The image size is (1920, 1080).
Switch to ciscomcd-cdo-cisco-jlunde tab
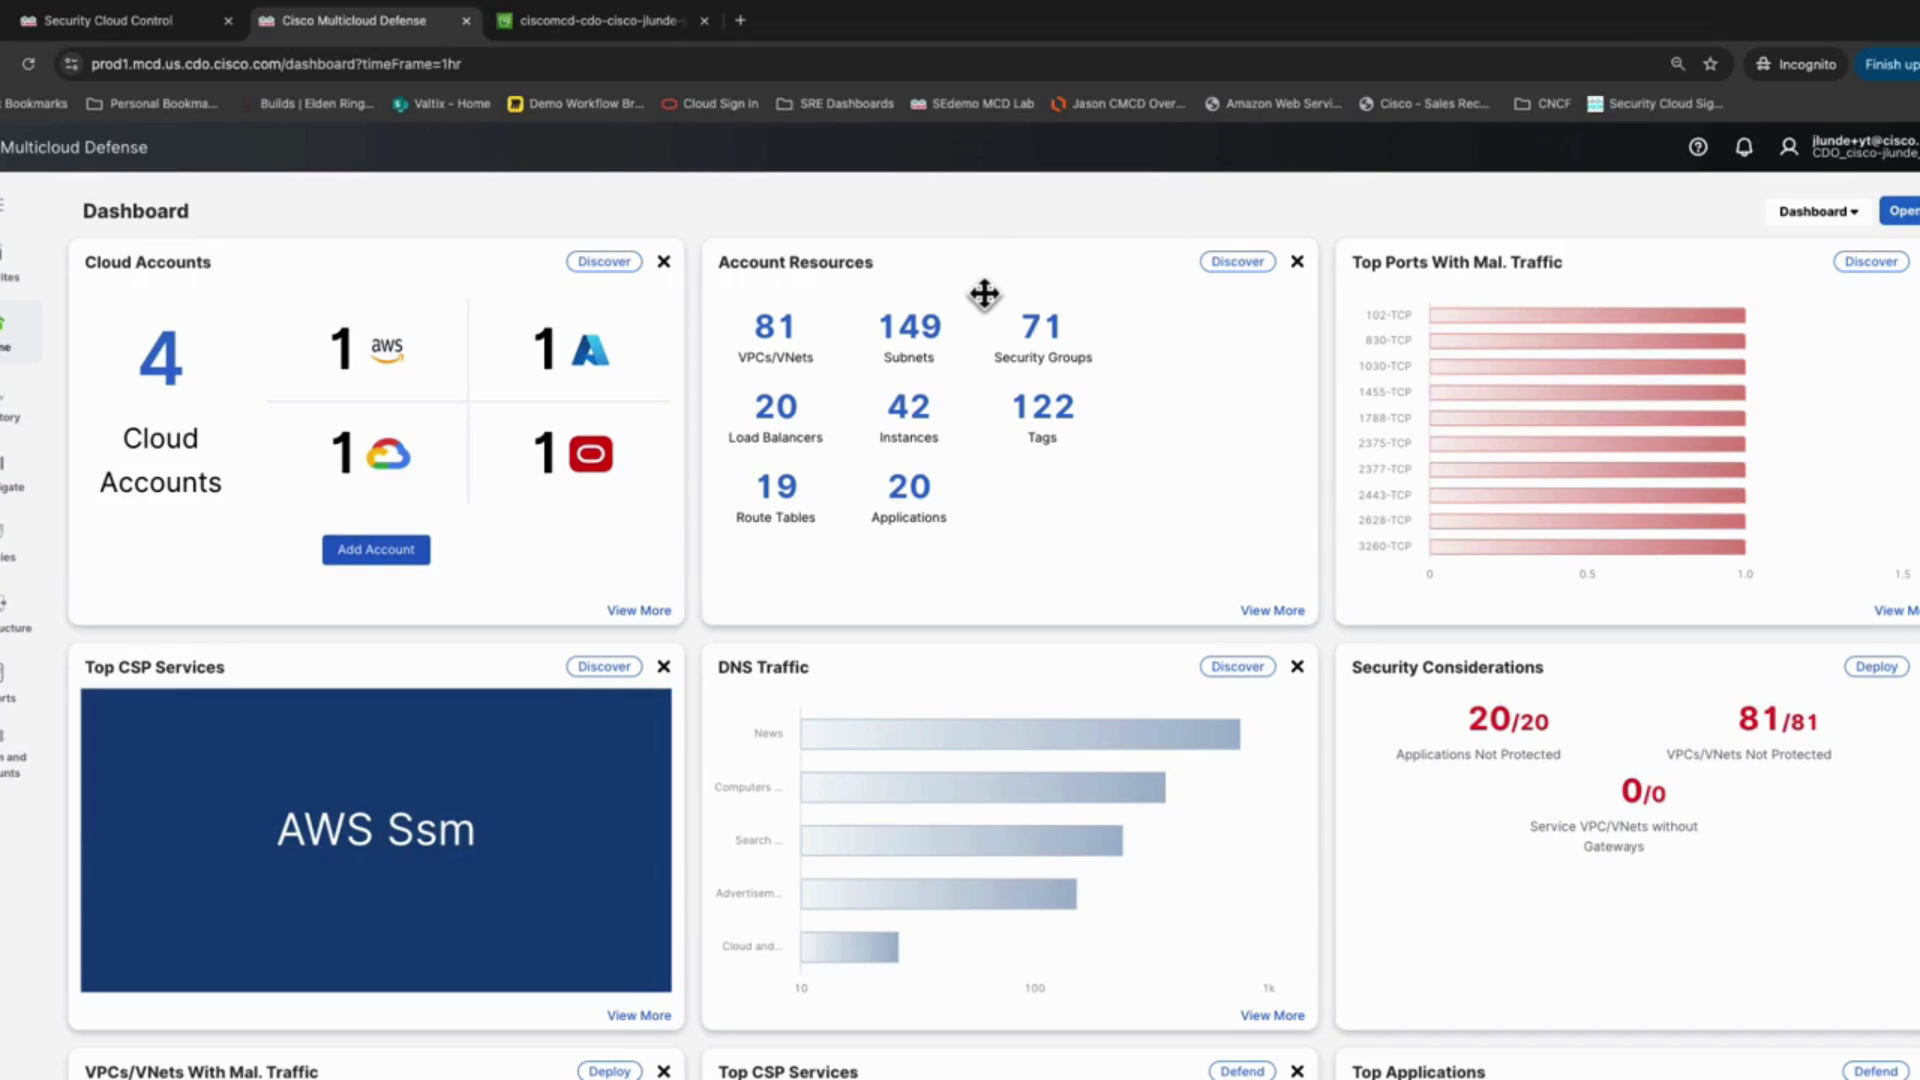coord(600,20)
